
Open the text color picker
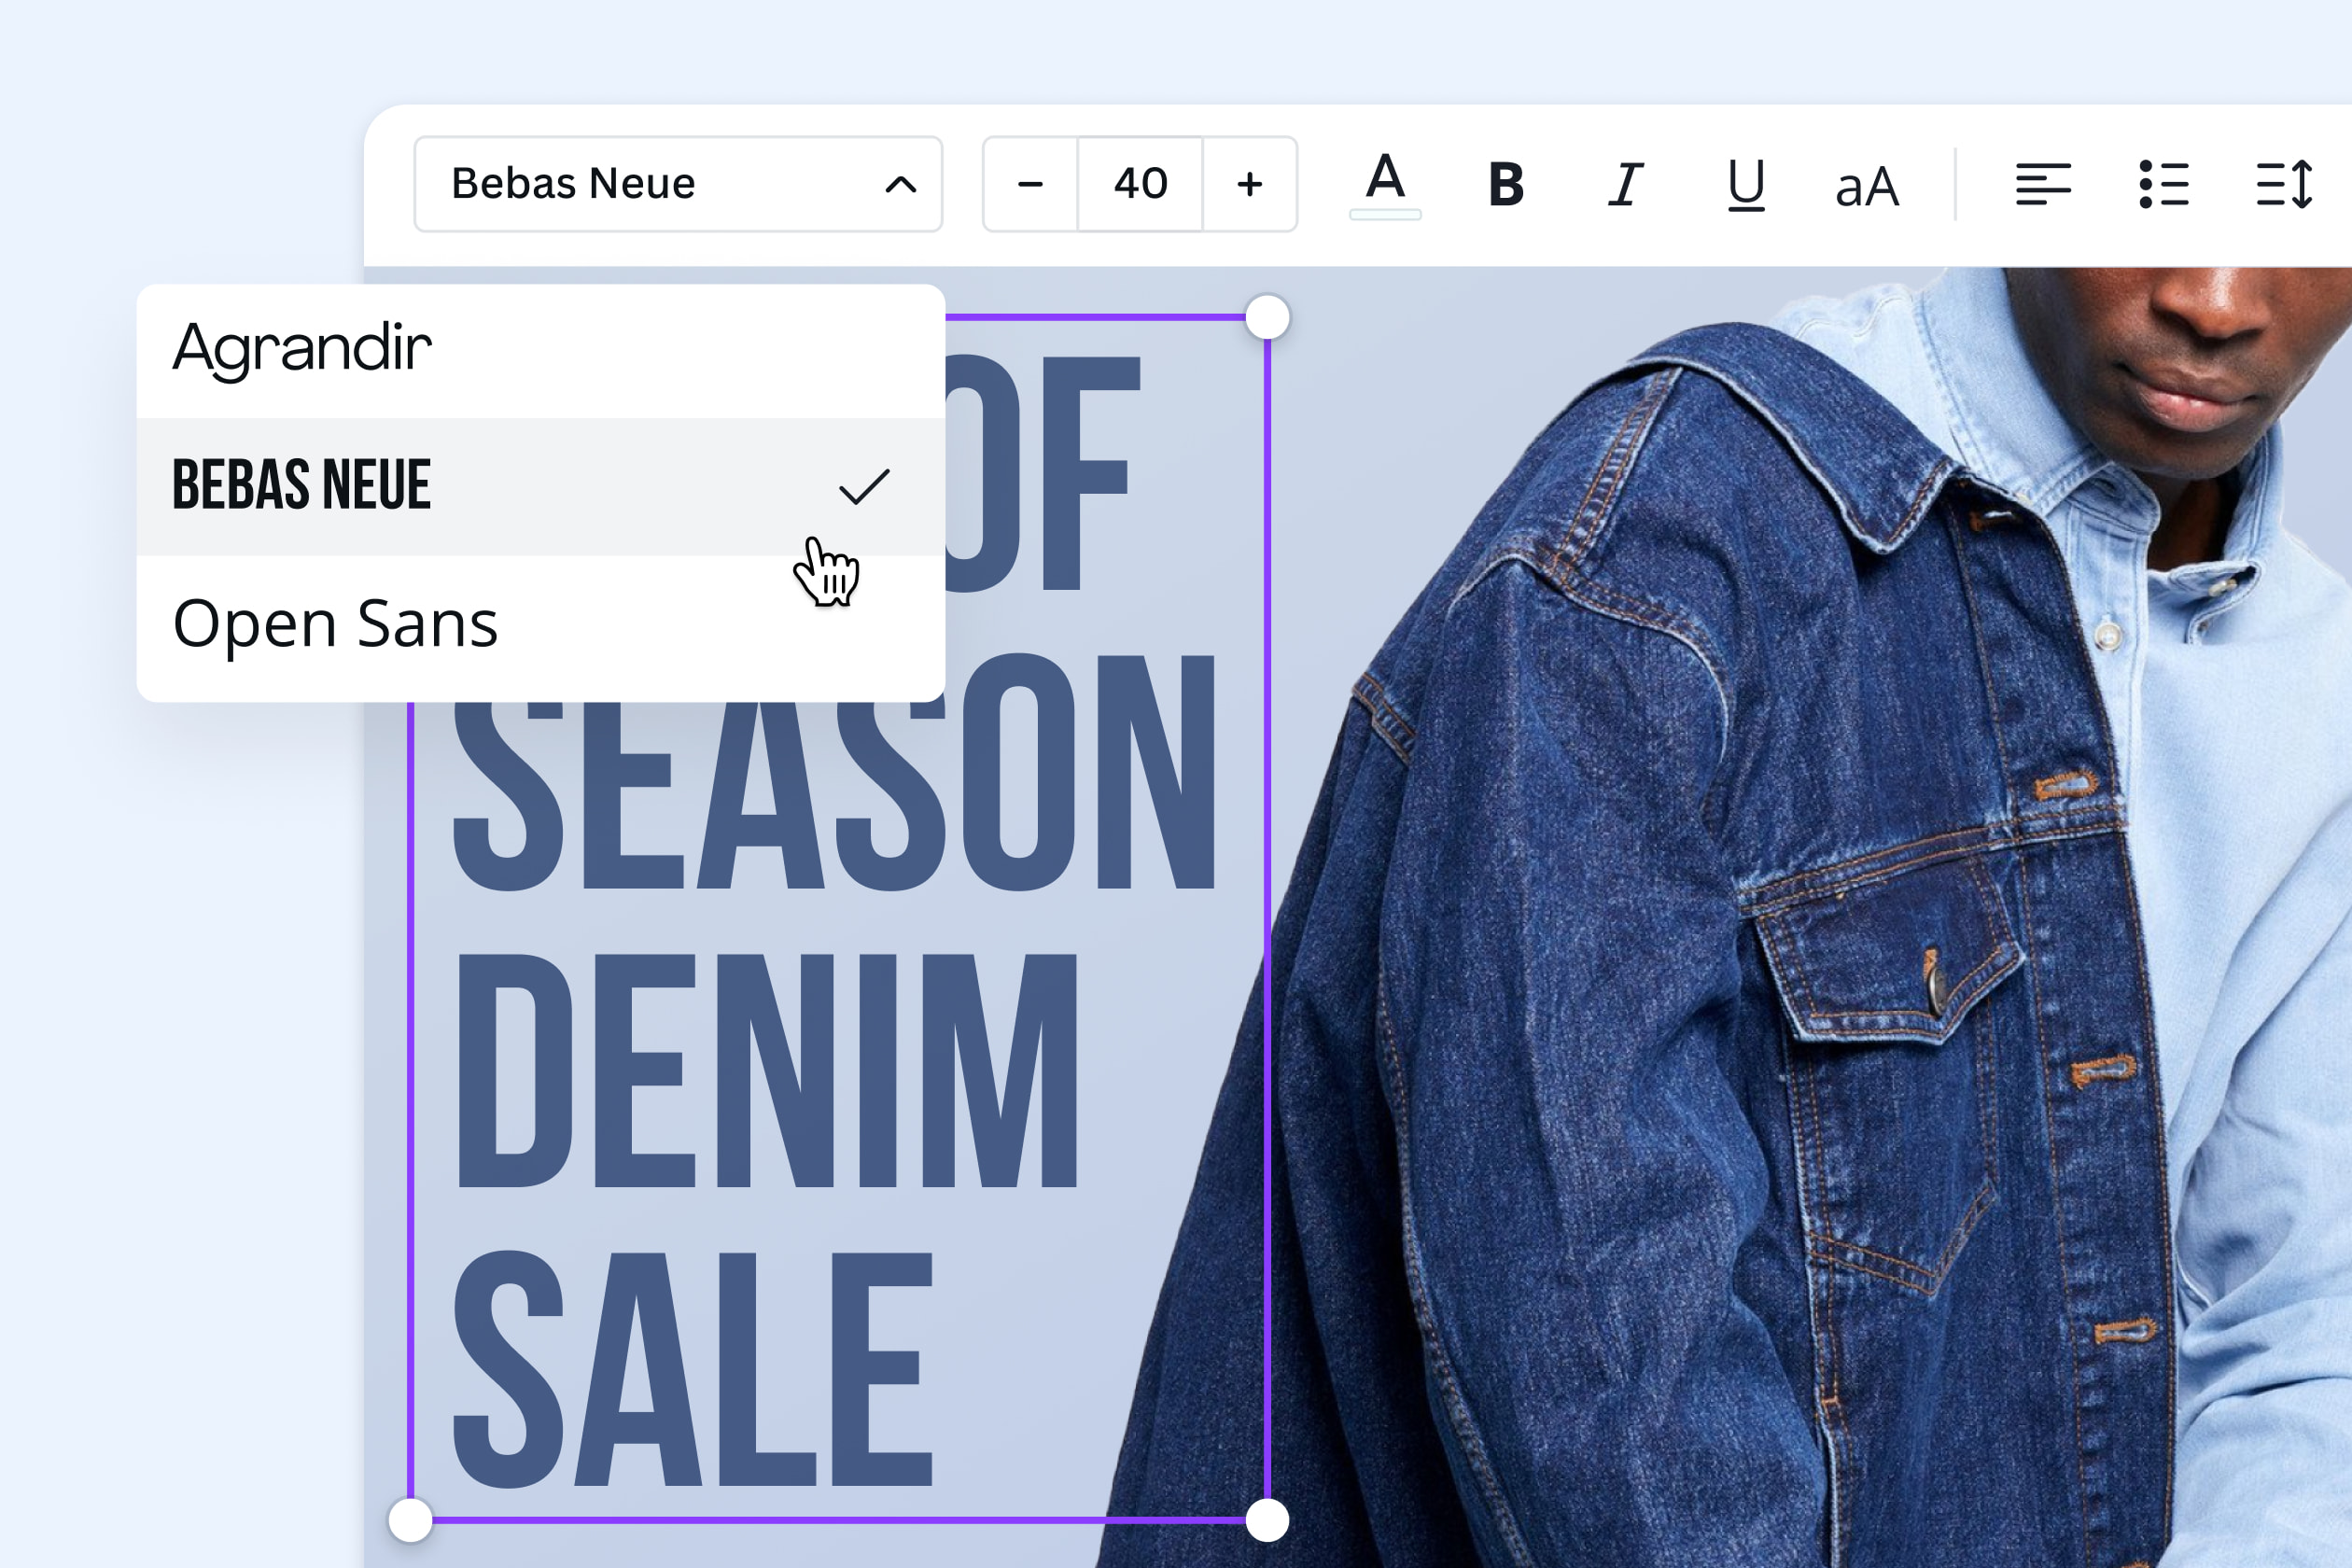(1385, 184)
